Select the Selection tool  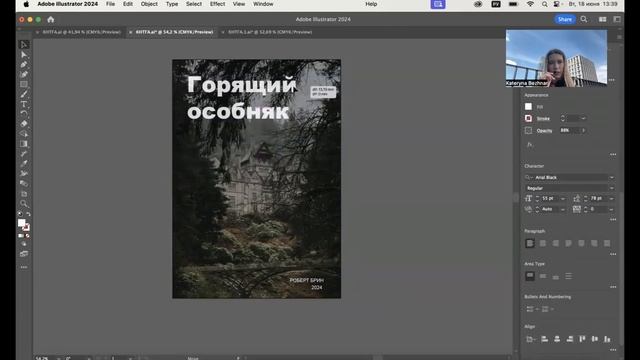(24, 44)
